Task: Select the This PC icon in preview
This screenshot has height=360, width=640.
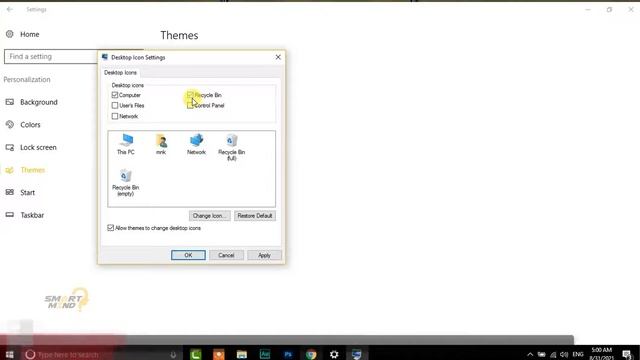Action: click(126, 144)
